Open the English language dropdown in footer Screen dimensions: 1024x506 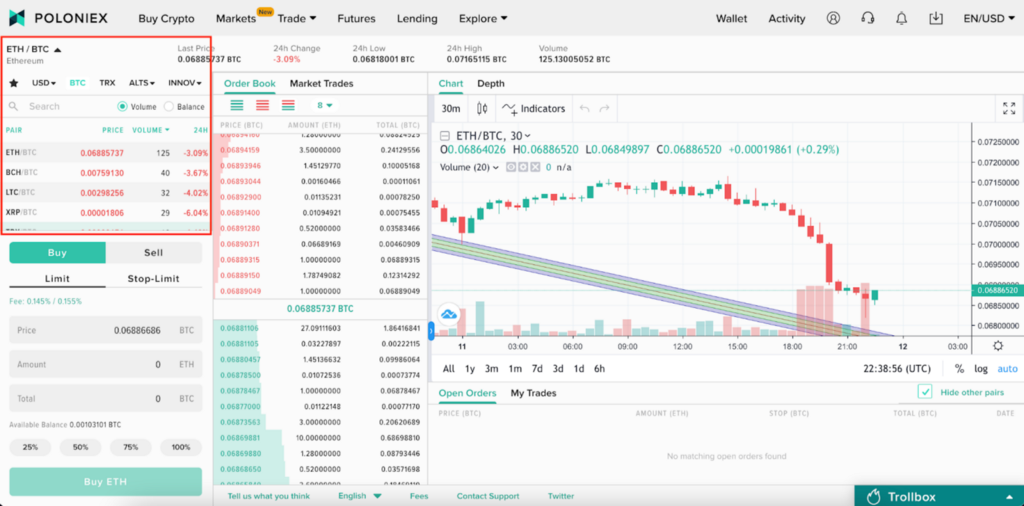pos(359,496)
